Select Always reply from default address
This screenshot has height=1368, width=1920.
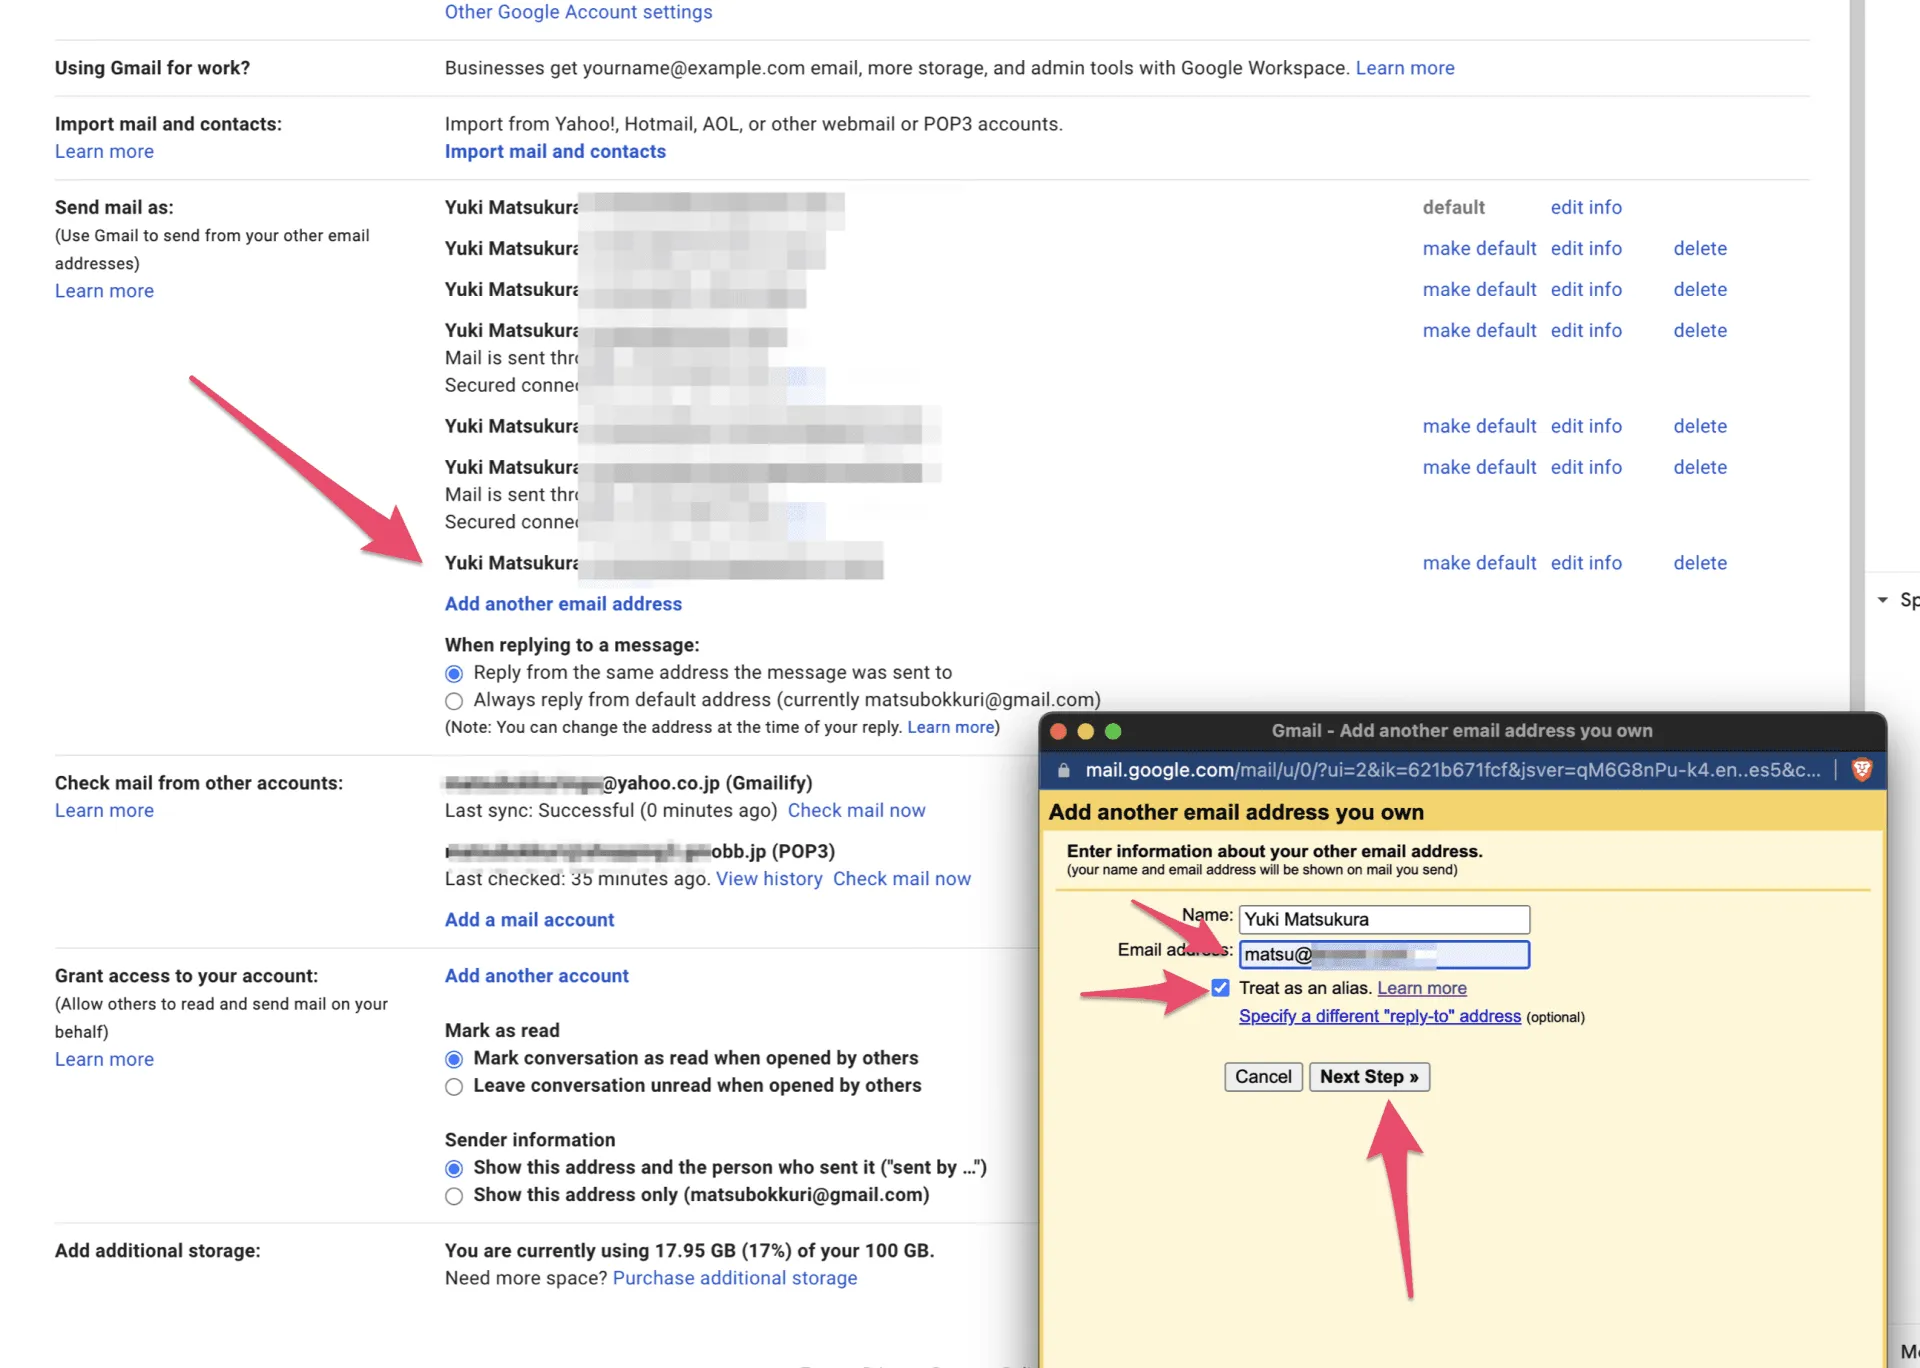tap(454, 701)
